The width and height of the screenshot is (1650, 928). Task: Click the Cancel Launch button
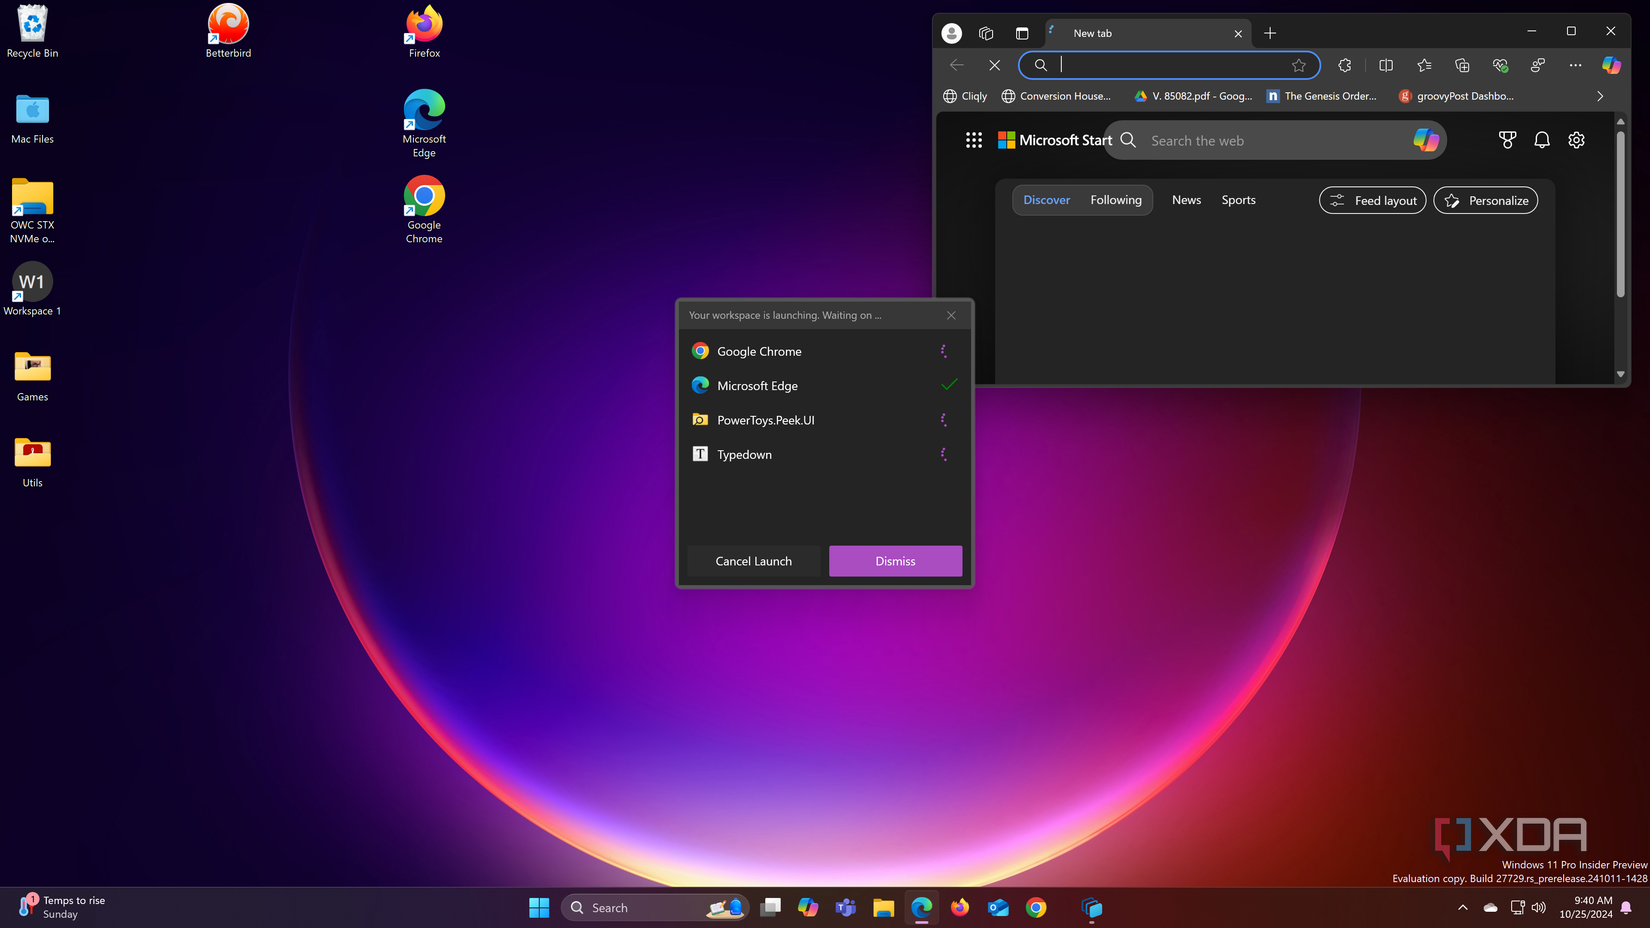753,561
